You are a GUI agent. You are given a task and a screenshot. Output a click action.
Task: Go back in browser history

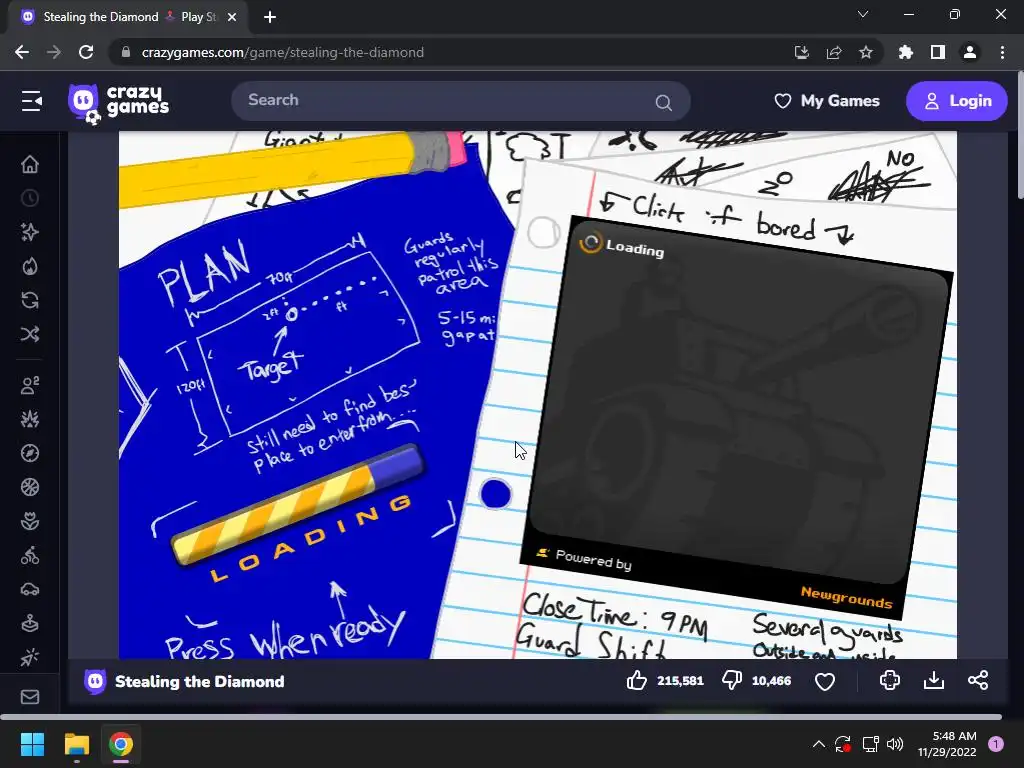click(x=22, y=52)
